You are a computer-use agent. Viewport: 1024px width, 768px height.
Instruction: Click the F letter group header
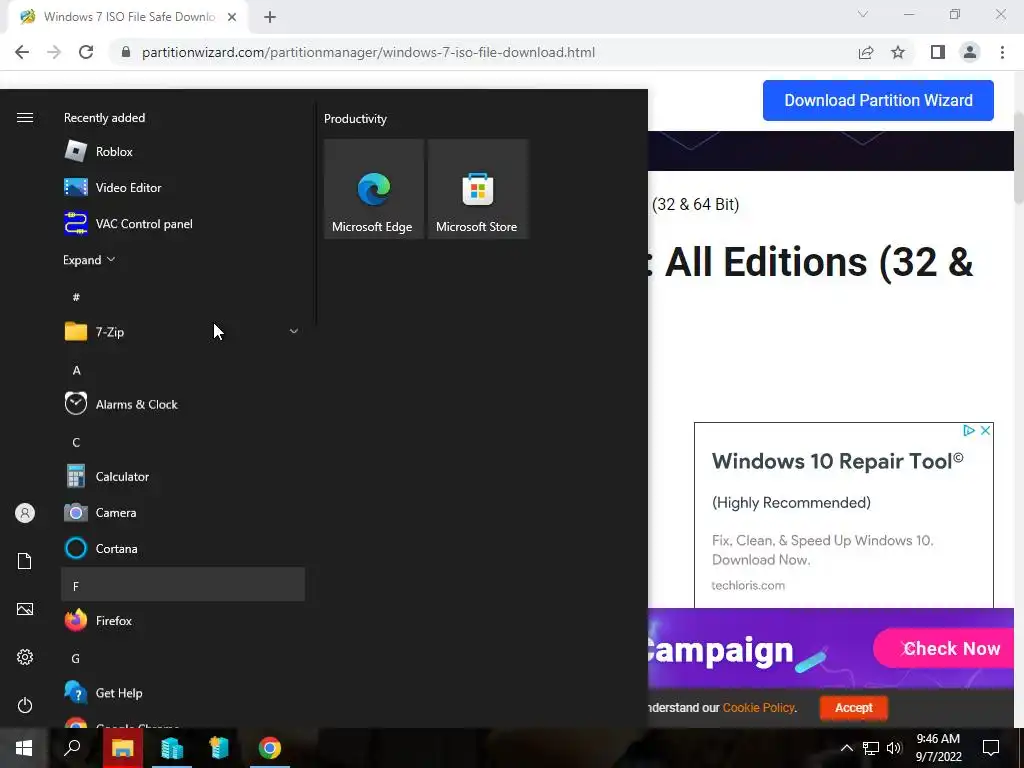[x=183, y=584]
